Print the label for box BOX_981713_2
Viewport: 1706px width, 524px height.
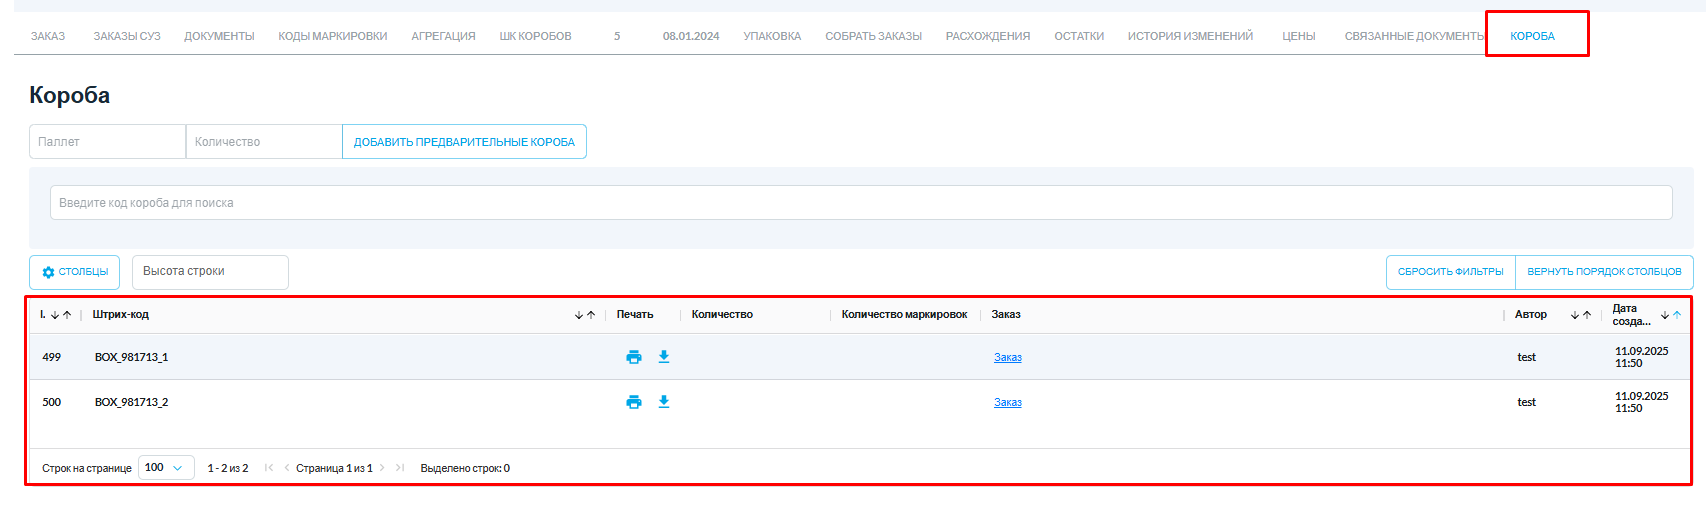pyautogui.click(x=634, y=402)
